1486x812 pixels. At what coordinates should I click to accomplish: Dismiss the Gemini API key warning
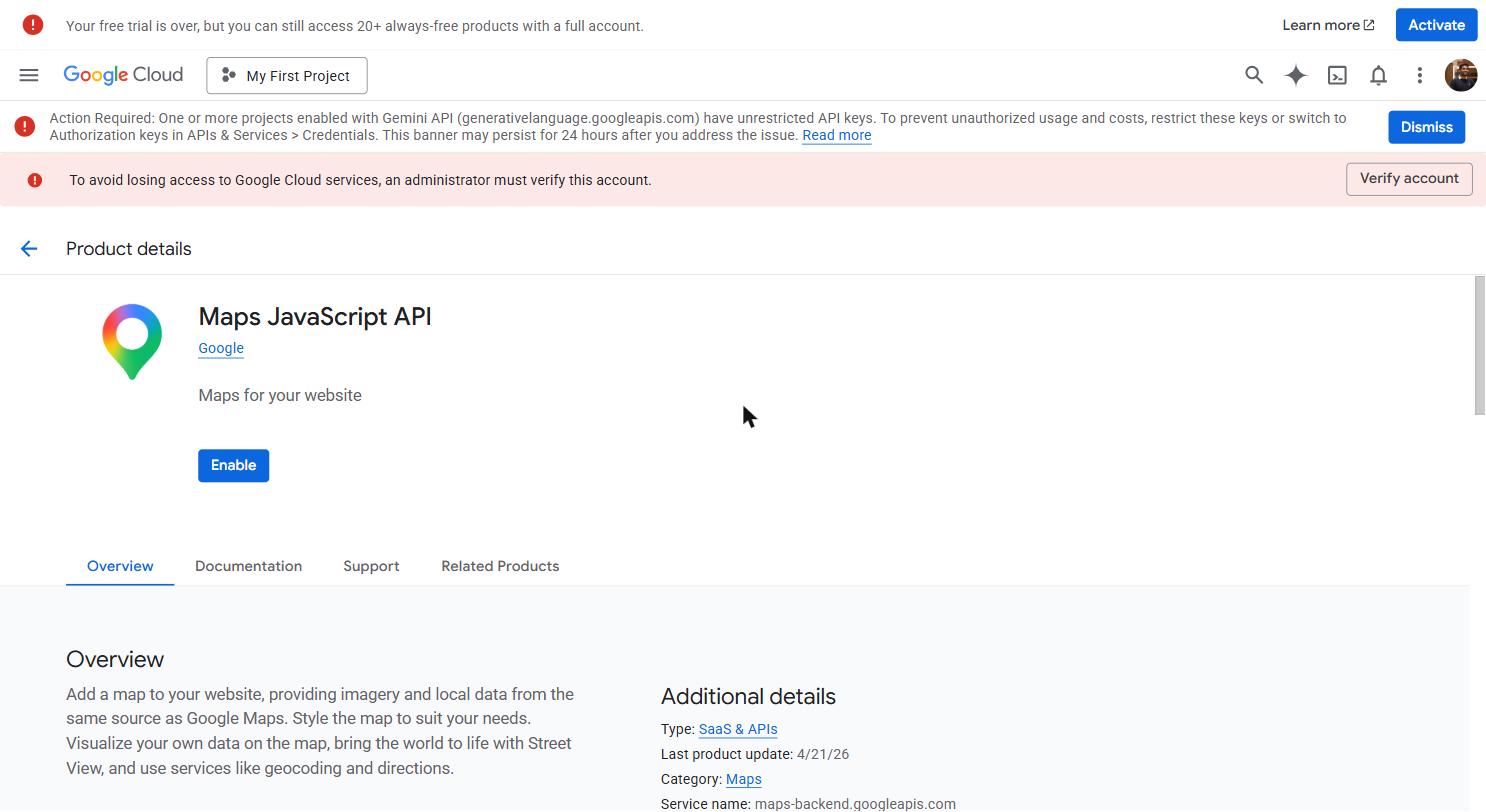[1426, 127]
